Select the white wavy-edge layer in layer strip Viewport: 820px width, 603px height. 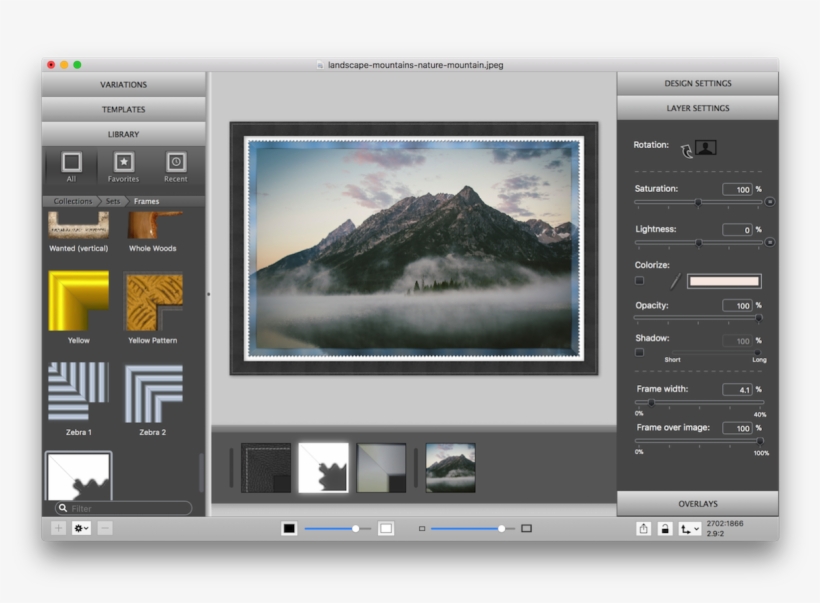[x=323, y=468]
